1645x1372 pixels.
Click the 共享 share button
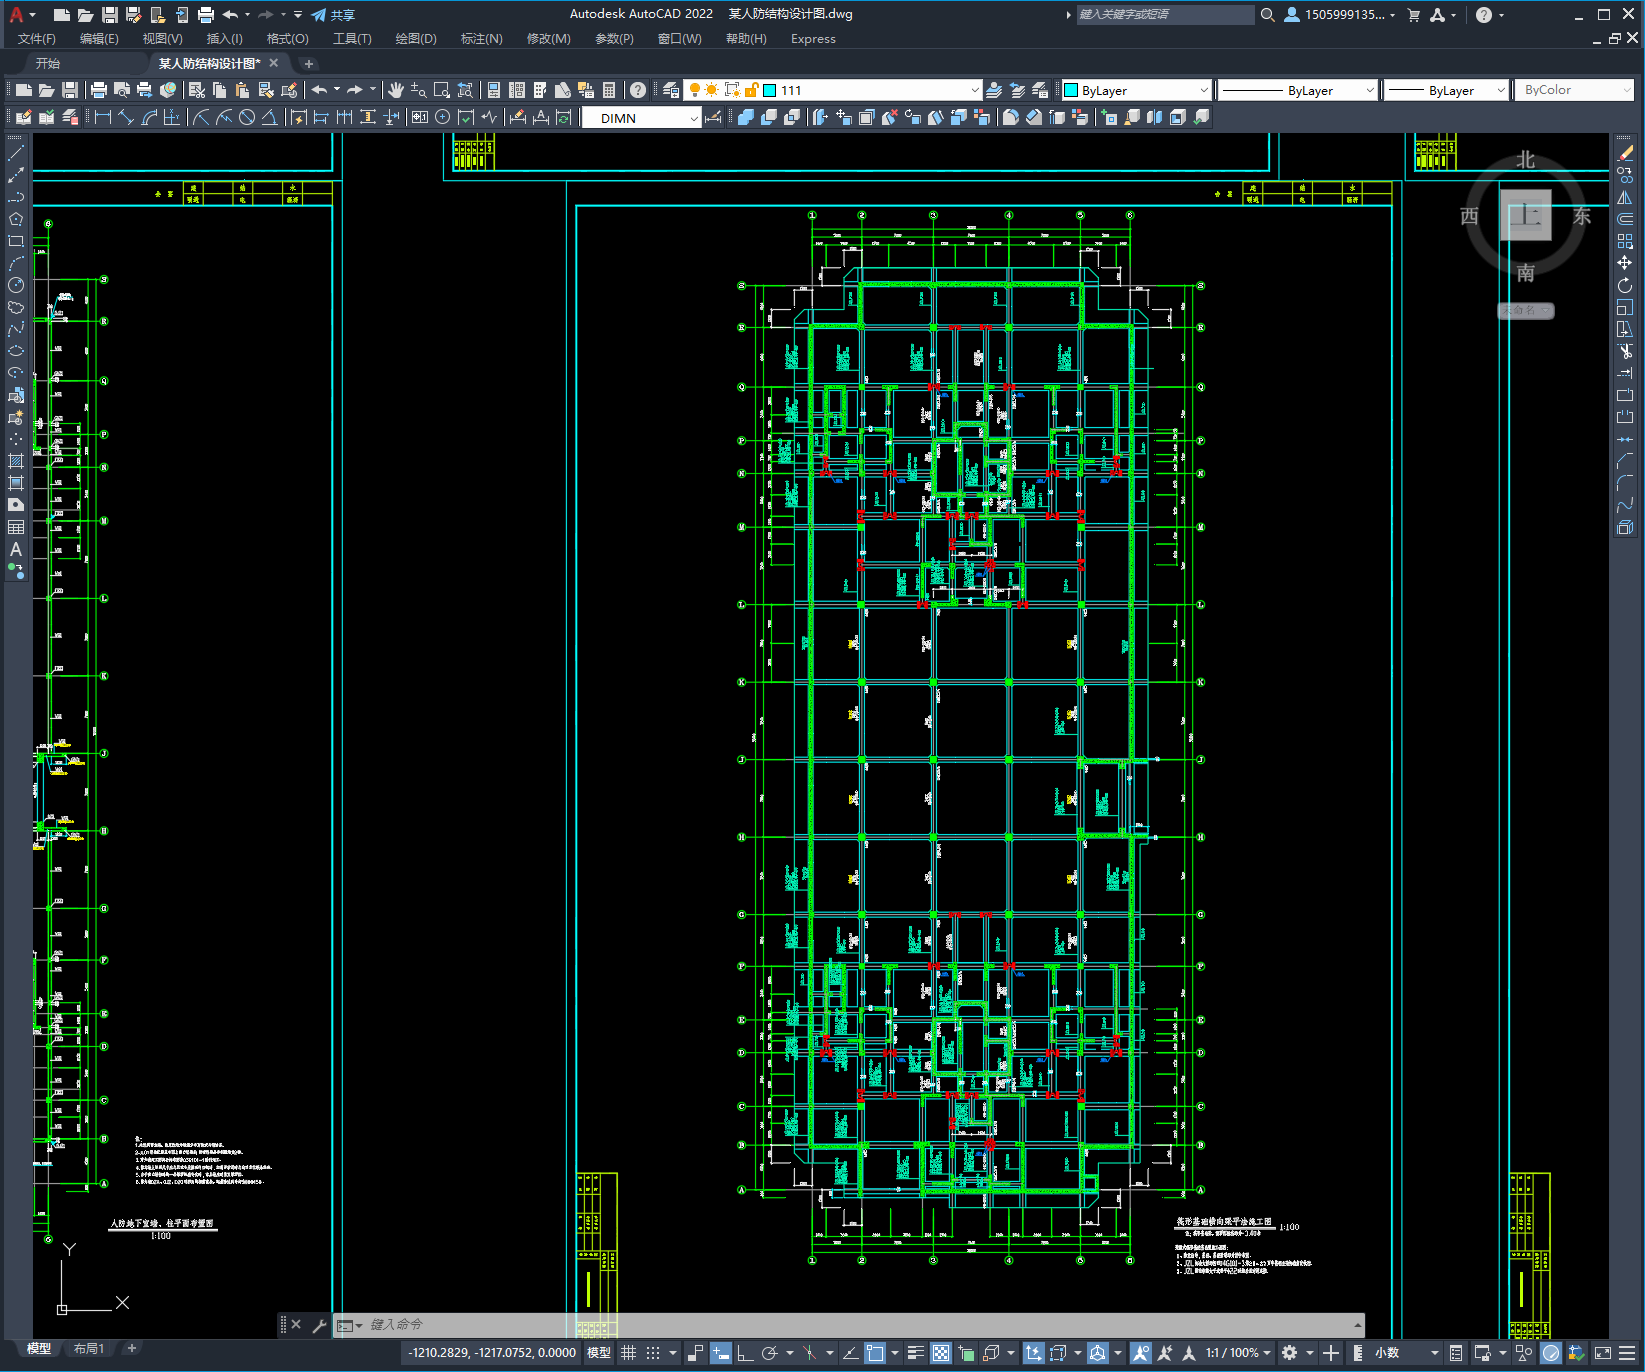click(333, 15)
